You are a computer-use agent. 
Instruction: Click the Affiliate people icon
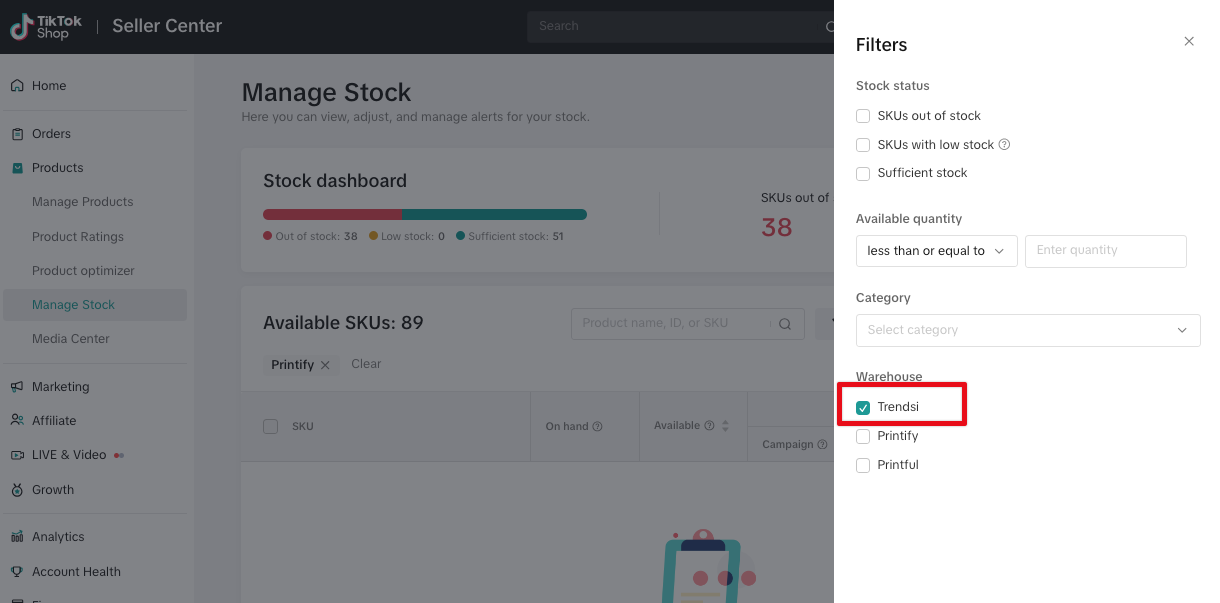pyautogui.click(x=17, y=421)
